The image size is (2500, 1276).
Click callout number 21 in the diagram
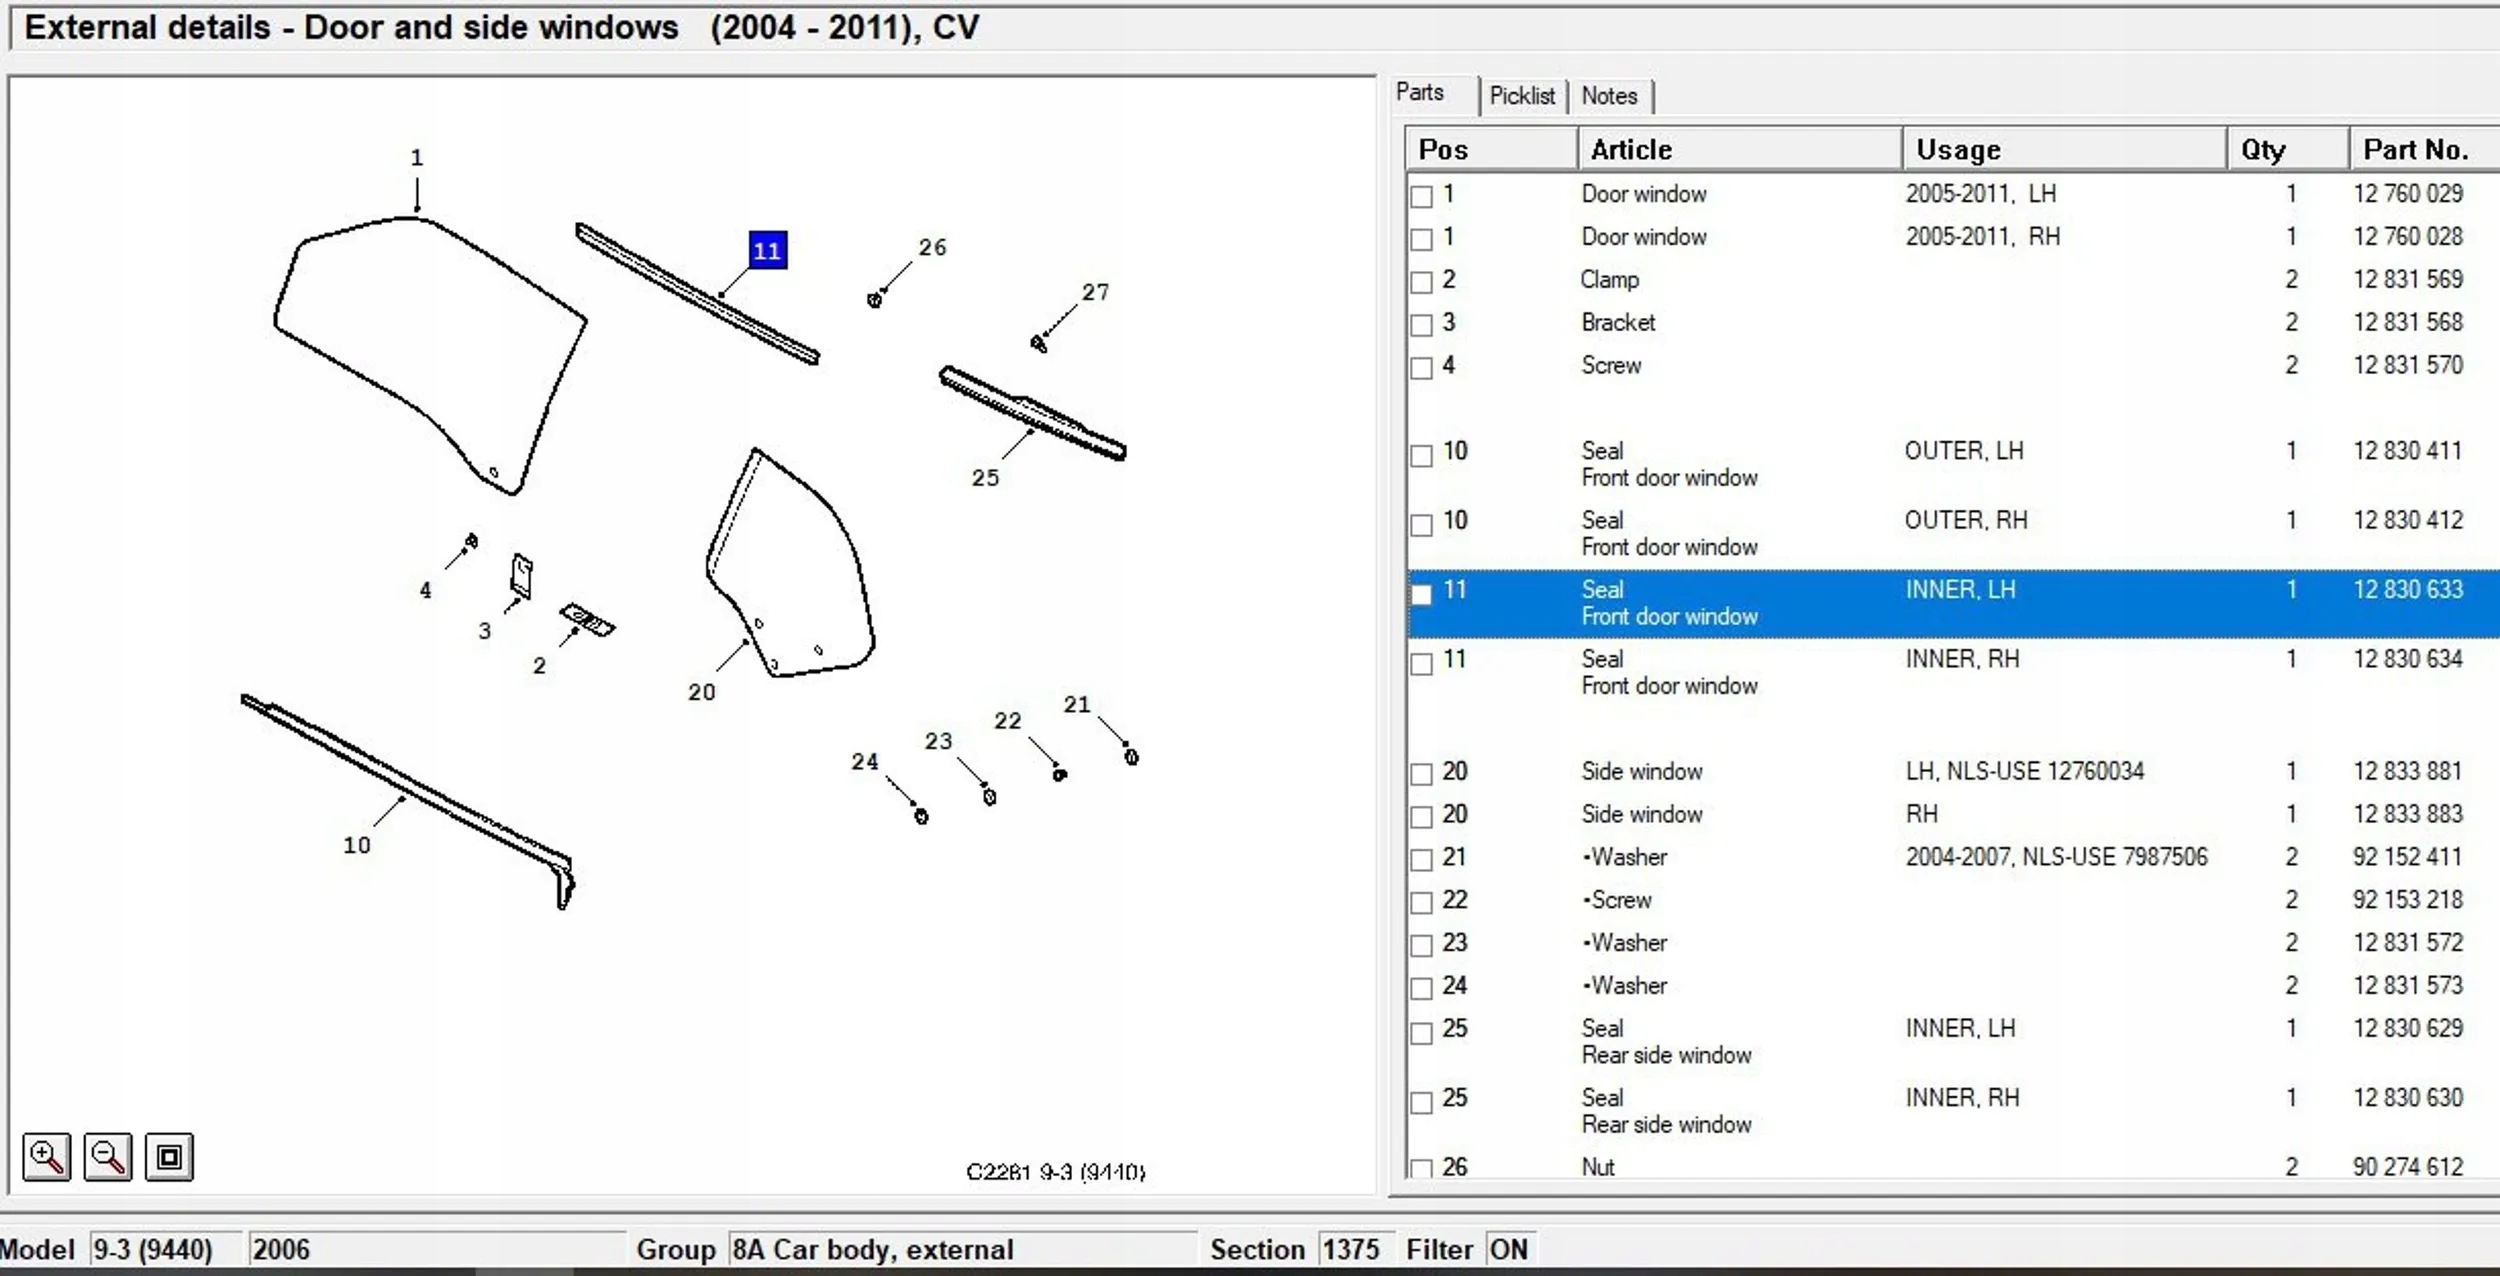[x=1077, y=705]
